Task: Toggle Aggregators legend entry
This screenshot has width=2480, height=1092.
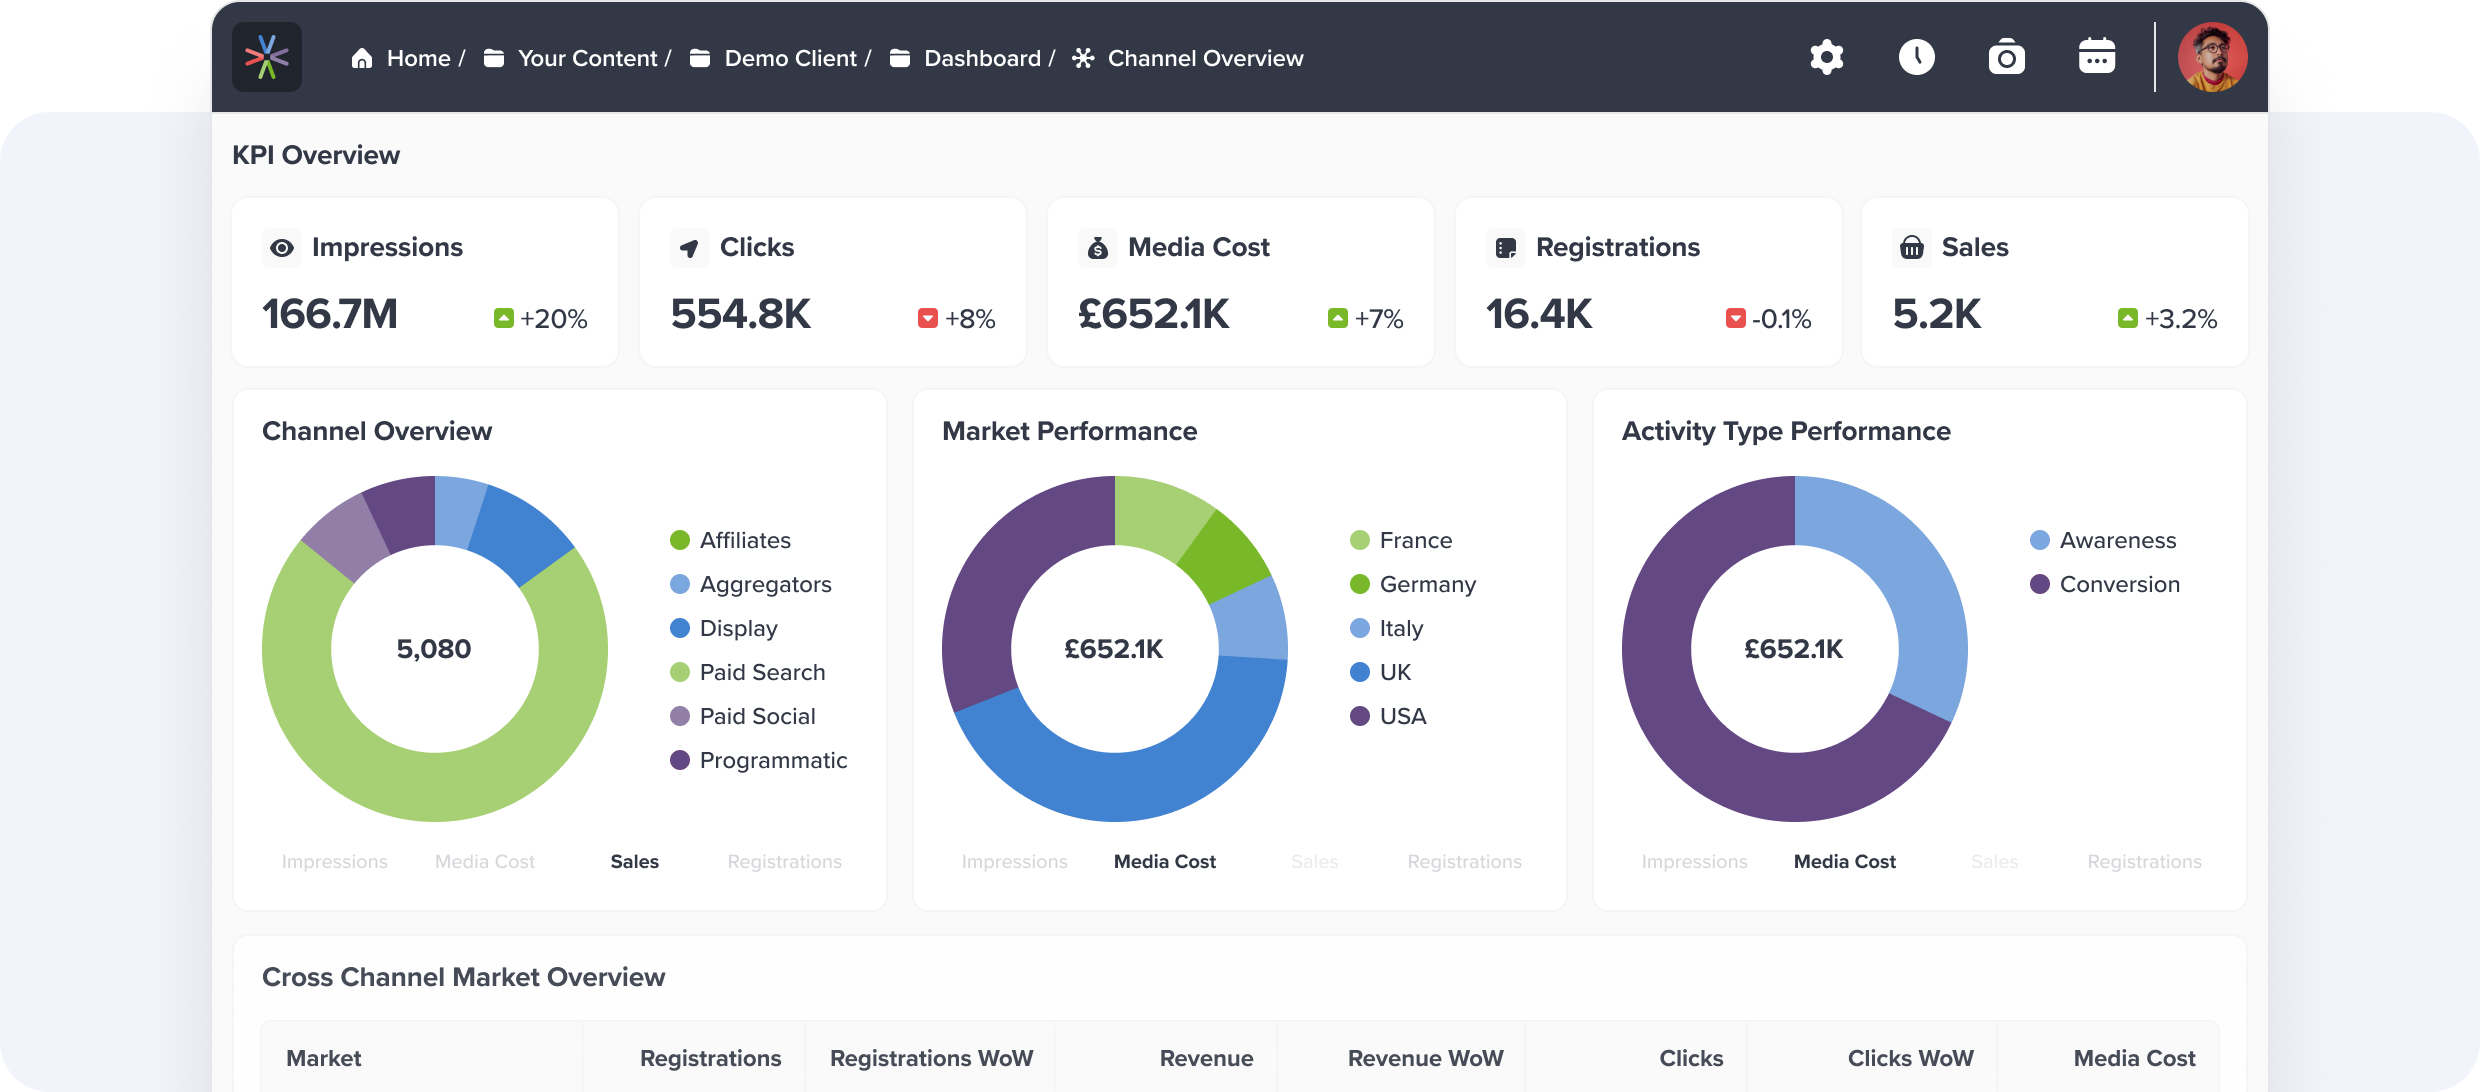Action: tap(750, 584)
